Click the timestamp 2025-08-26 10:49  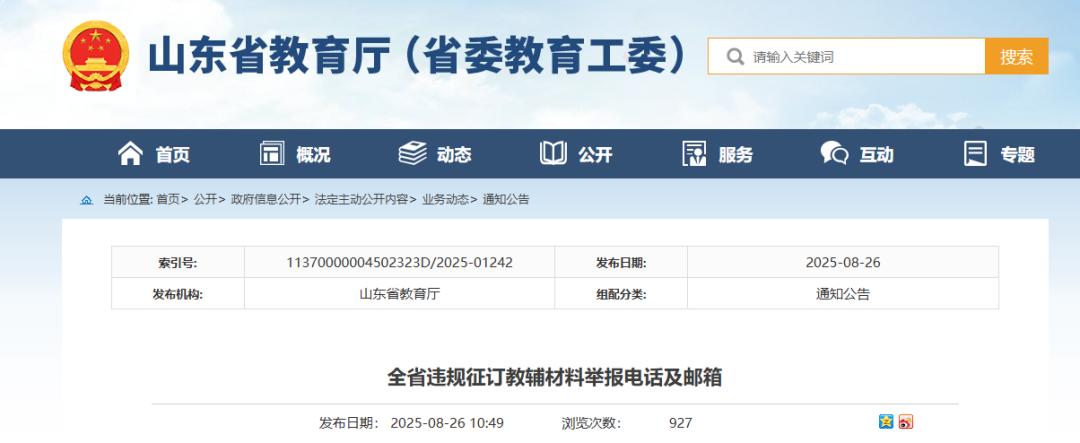[447, 422]
